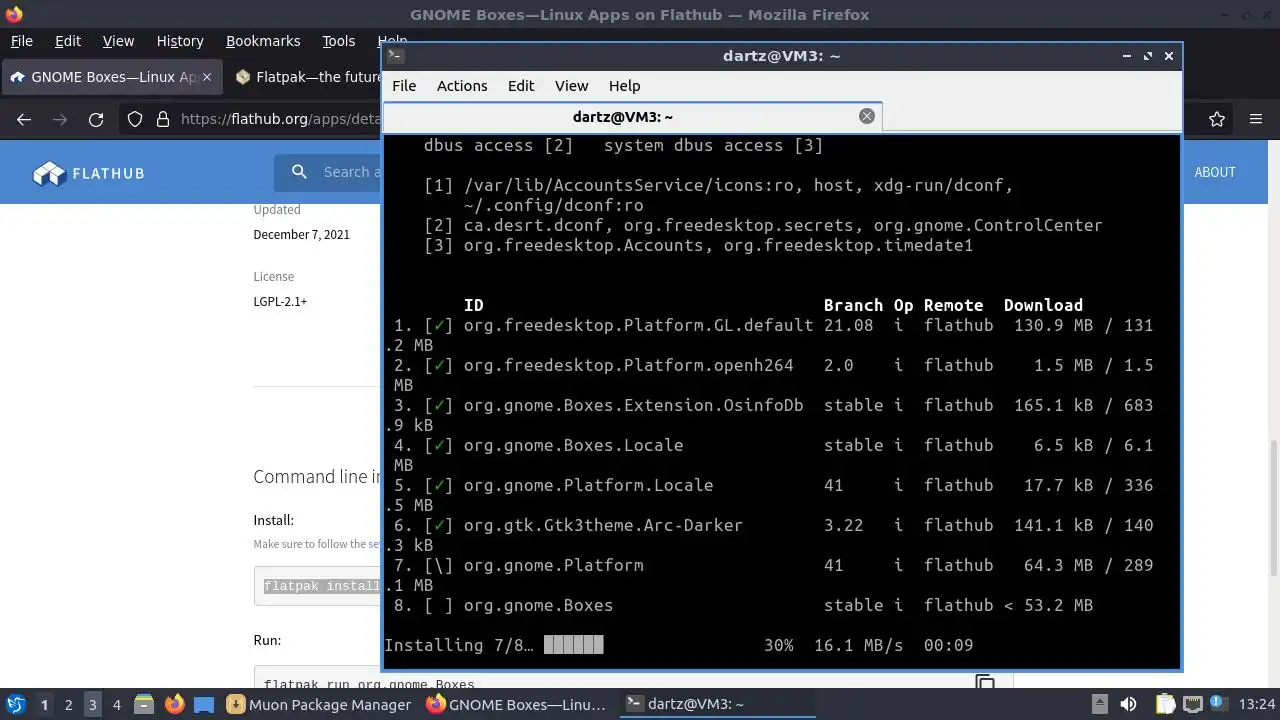Open the terminal Edit menu
1280x720 pixels.
click(521, 86)
